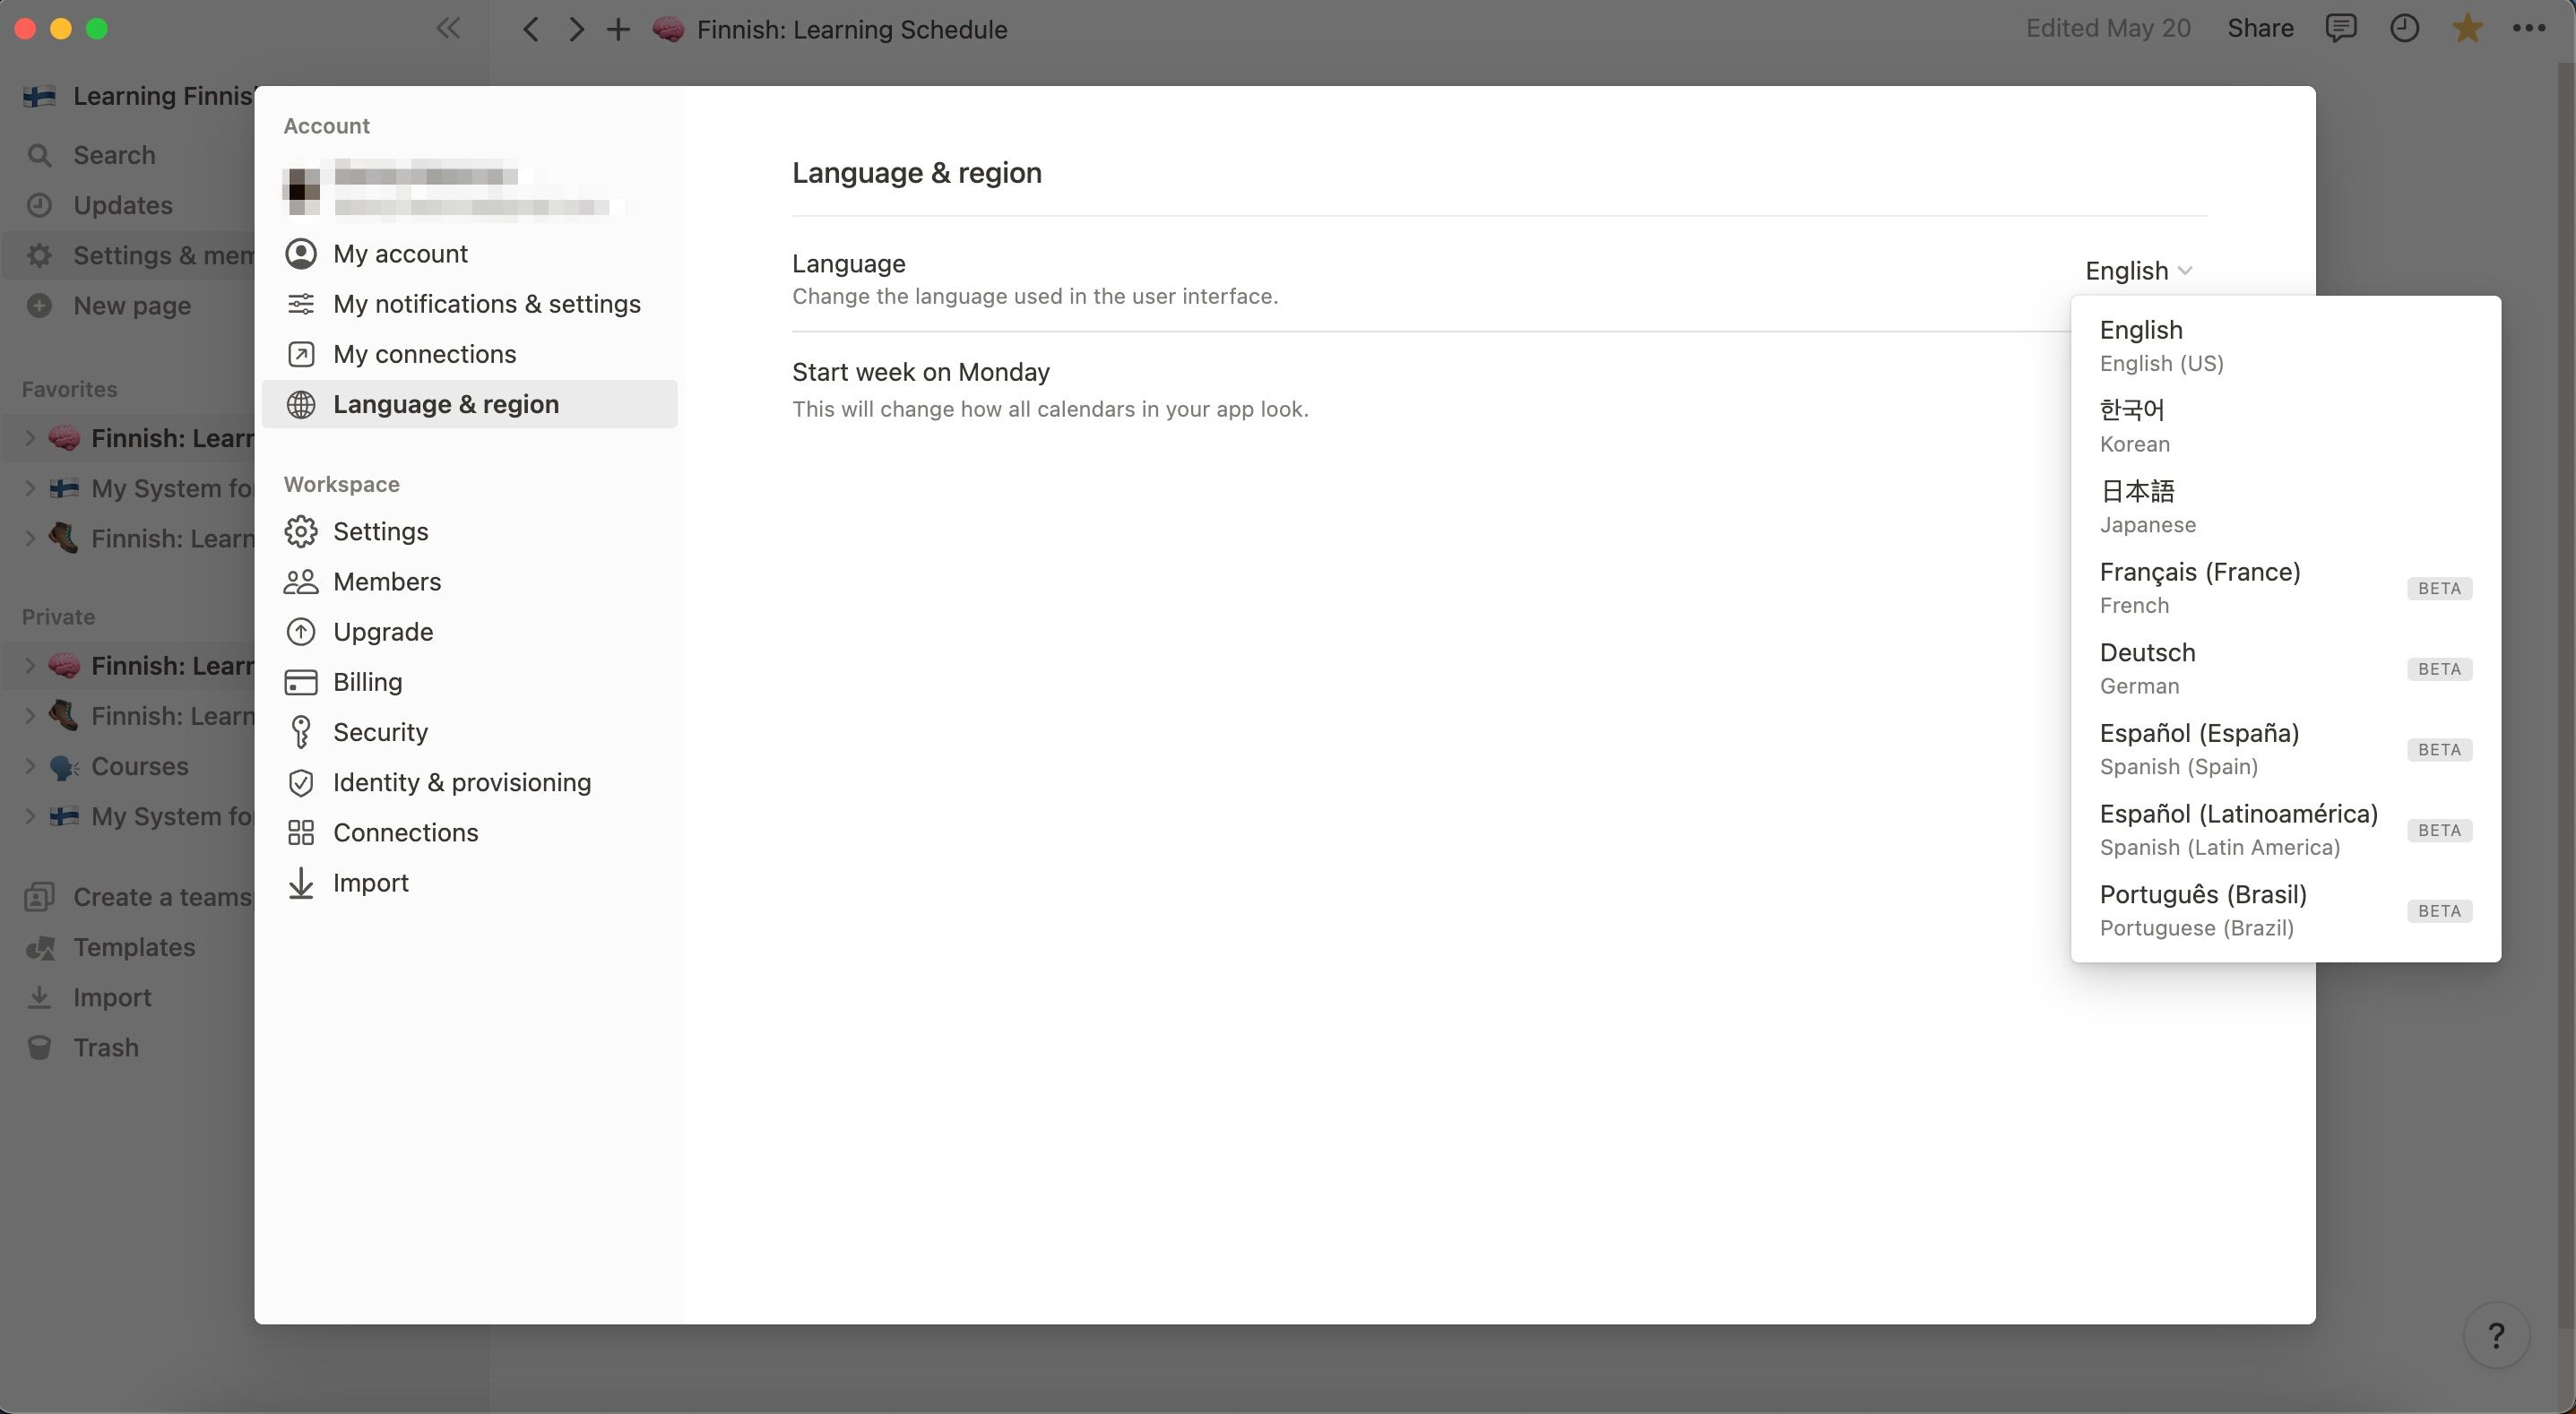Open the comments speech bubble icon
Viewport: 2576px width, 1414px height.
pyautogui.click(x=2341, y=29)
